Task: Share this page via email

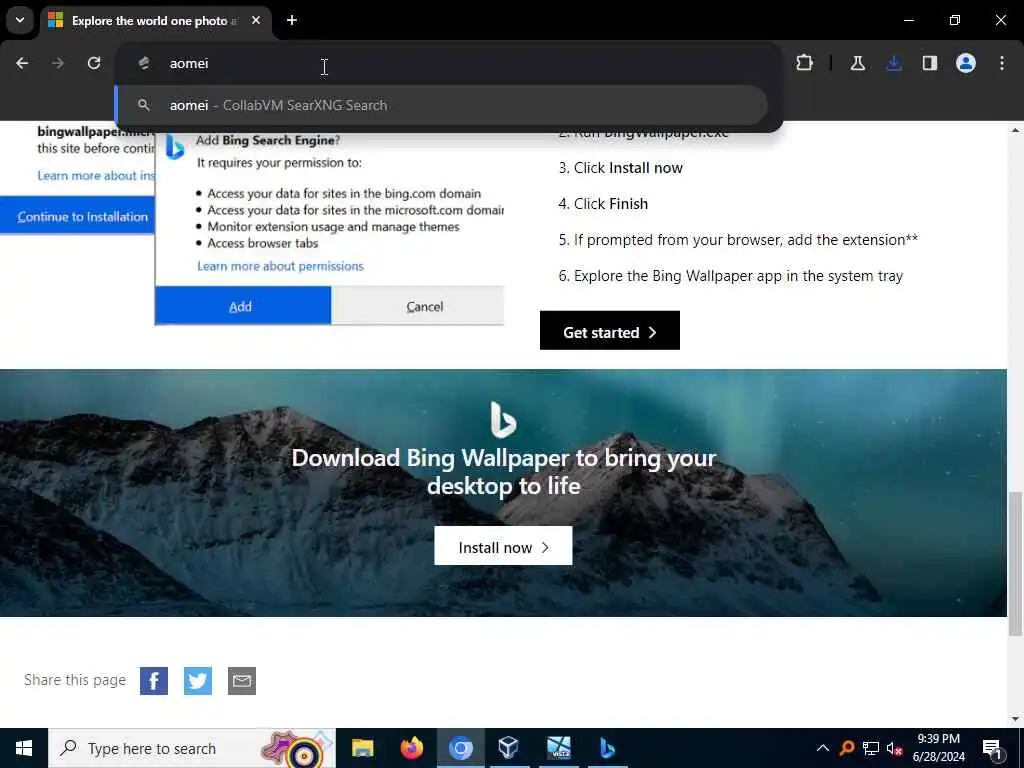Action: click(x=242, y=681)
